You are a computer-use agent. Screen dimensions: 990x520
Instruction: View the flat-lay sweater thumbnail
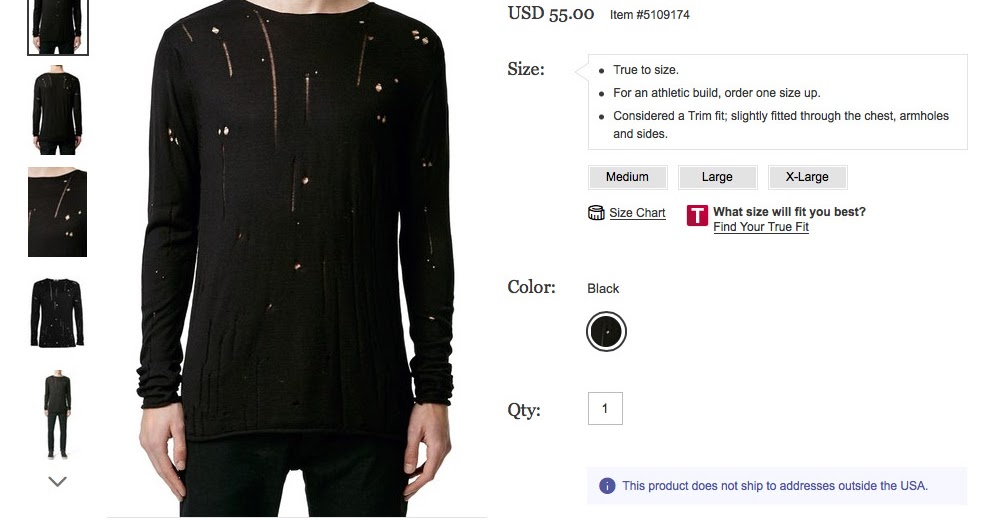click(x=57, y=313)
